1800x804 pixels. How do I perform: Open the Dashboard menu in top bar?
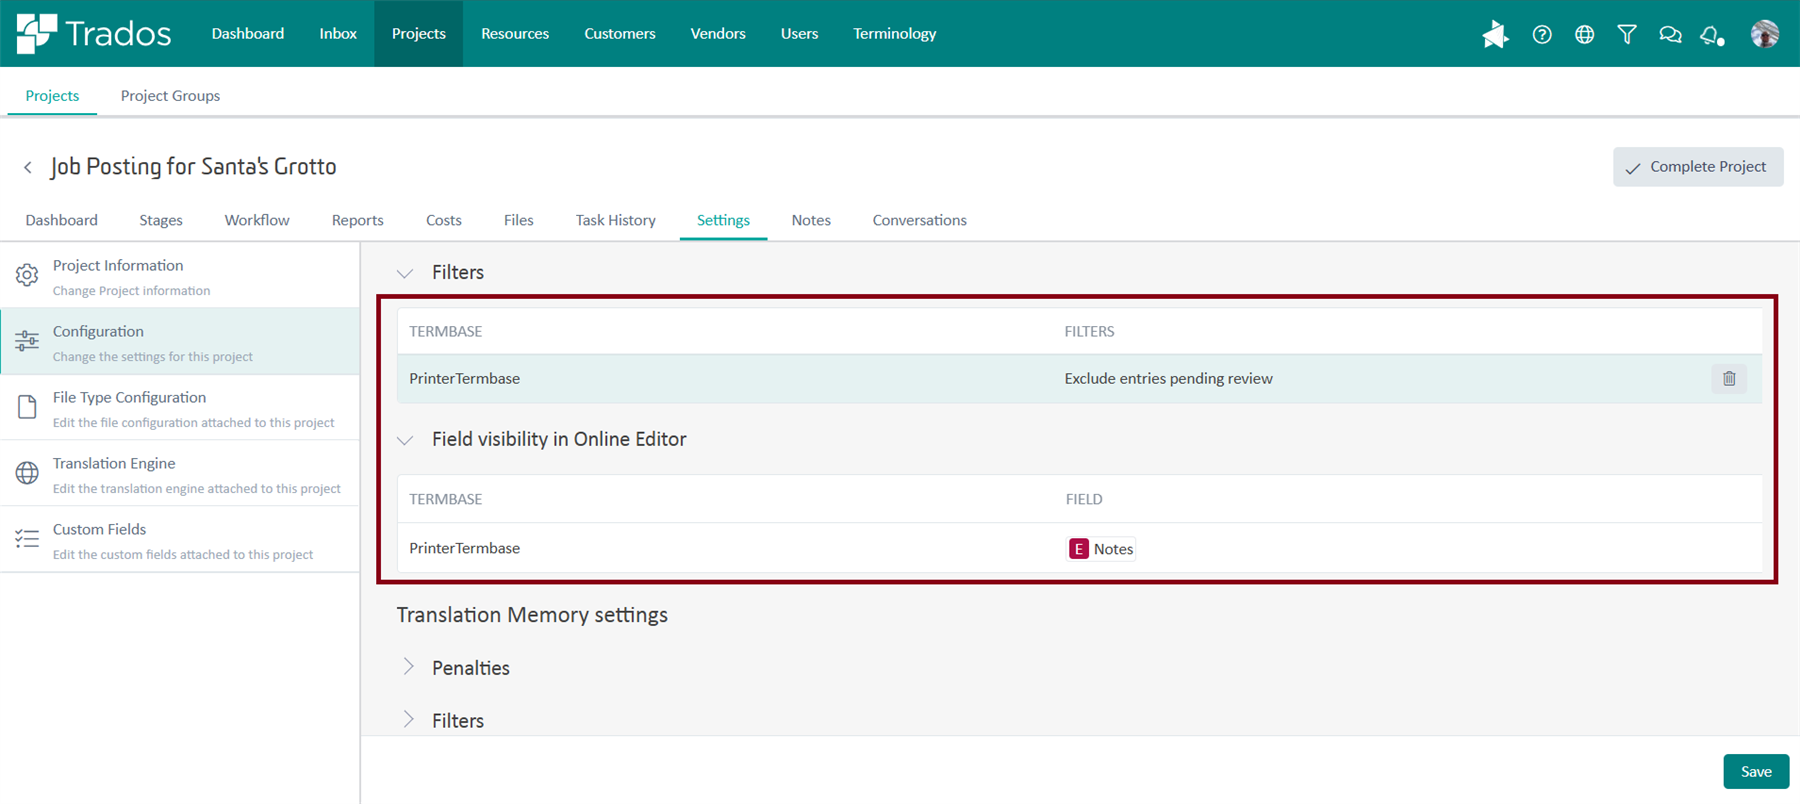[248, 33]
